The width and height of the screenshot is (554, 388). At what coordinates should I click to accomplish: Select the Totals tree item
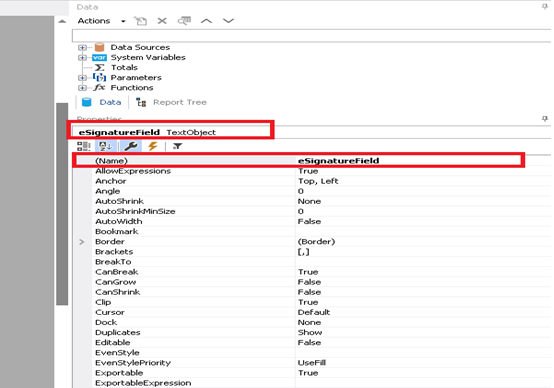click(x=124, y=67)
